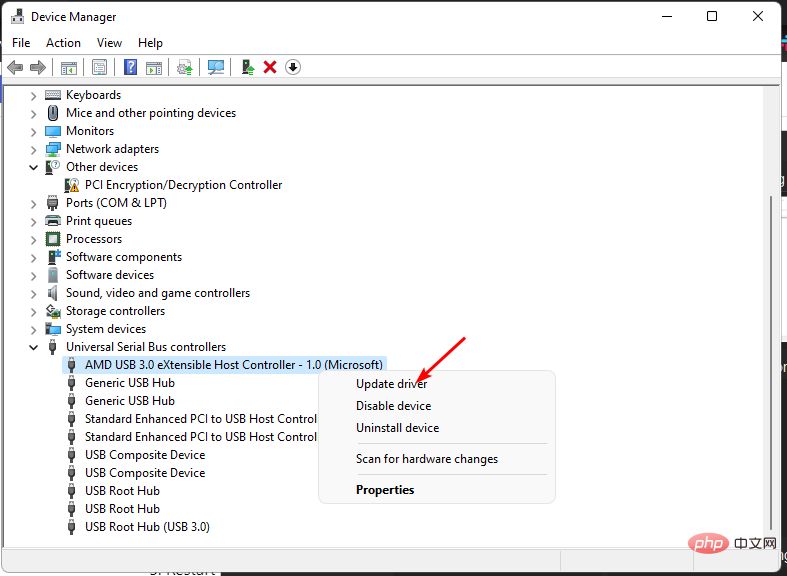Open the Action menu
Screen dimensions: 787x576
pos(63,43)
